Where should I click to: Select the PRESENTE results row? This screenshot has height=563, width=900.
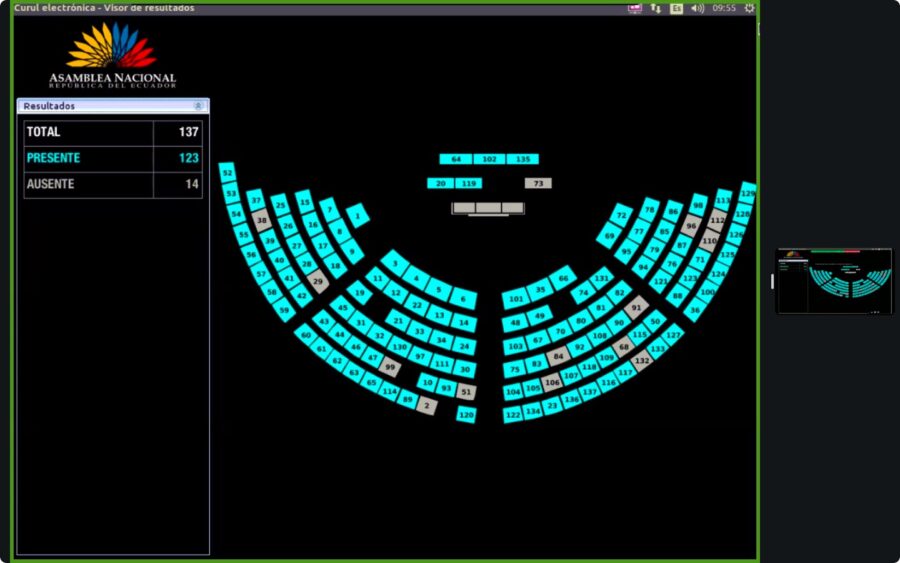[x=113, y=158]
